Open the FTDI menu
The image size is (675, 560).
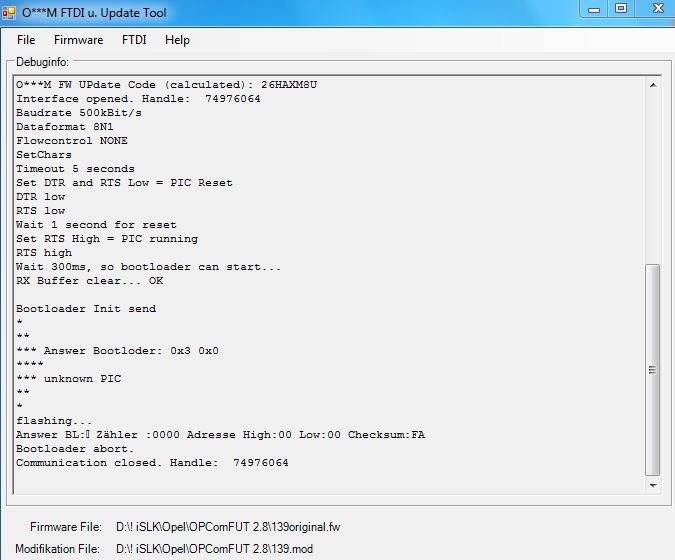(134, 40)
